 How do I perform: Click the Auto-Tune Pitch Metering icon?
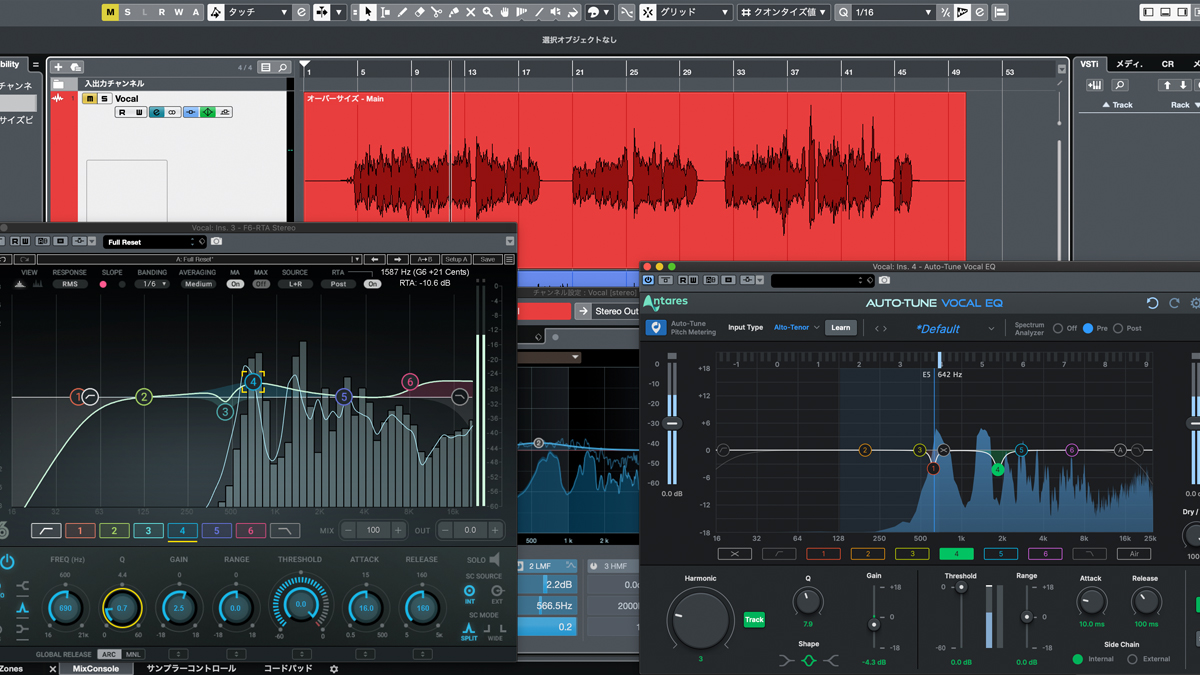click(x=656, y=327)
